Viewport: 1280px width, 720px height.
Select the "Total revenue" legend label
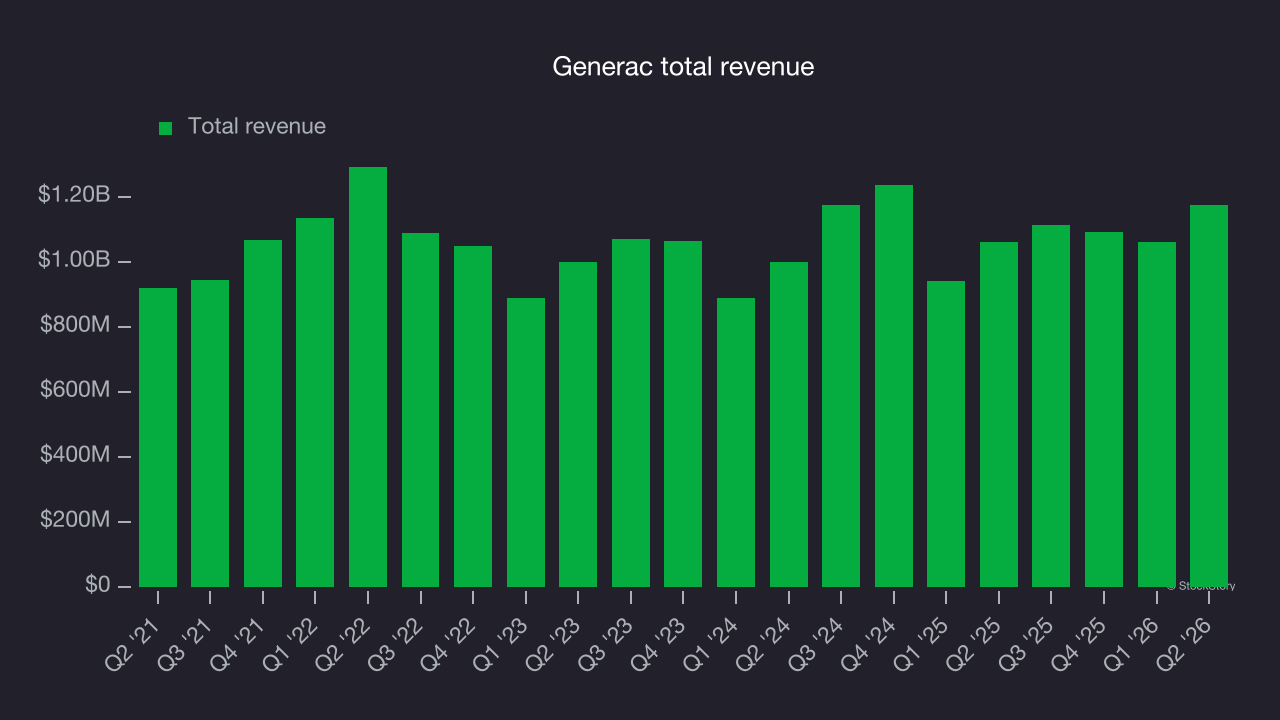point(257,127)
